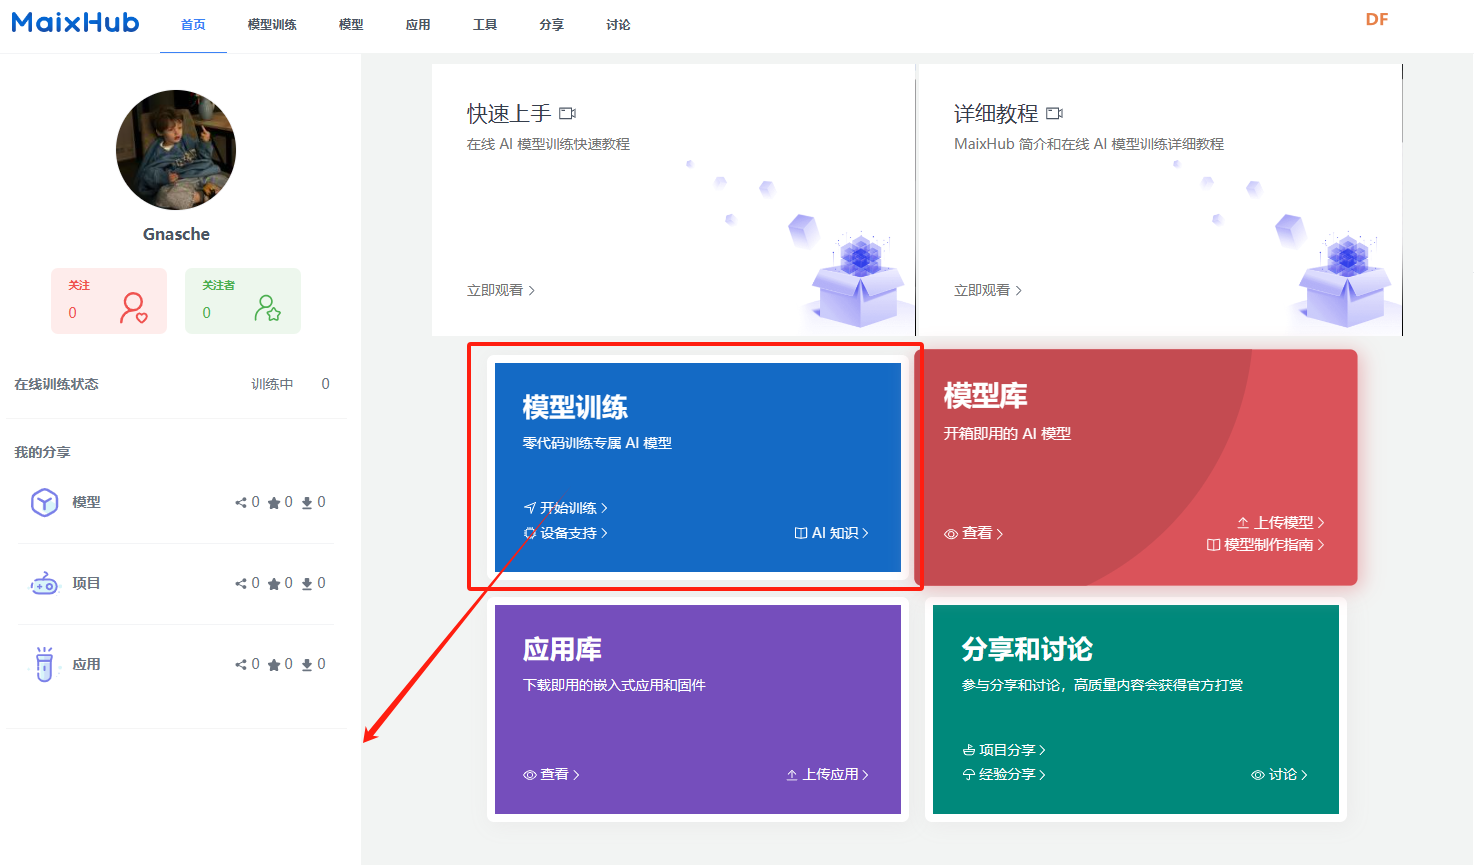Click 立即观看 under 快速上手
1474x865 pixels.
(501, 290)
